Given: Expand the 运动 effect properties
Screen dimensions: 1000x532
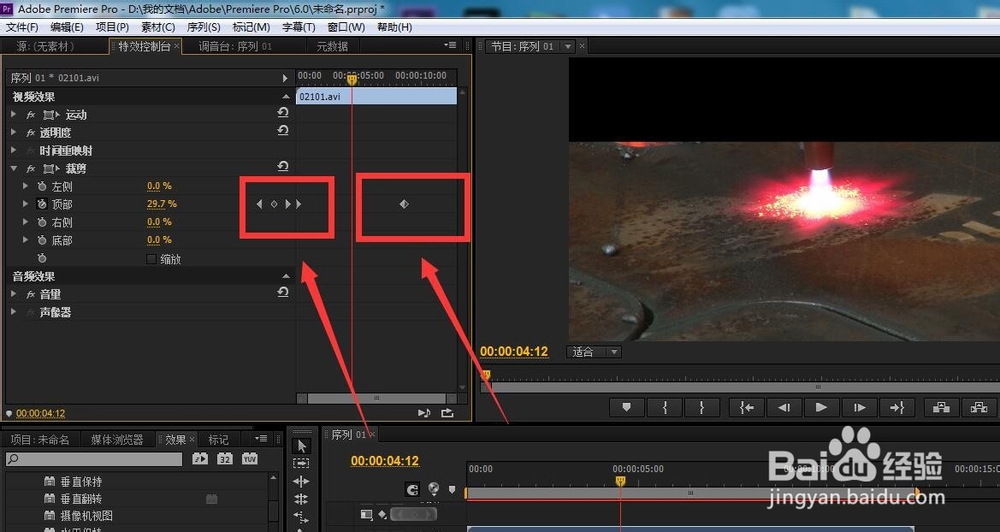Looking at the screenshot, I should (x=14, y=114).
